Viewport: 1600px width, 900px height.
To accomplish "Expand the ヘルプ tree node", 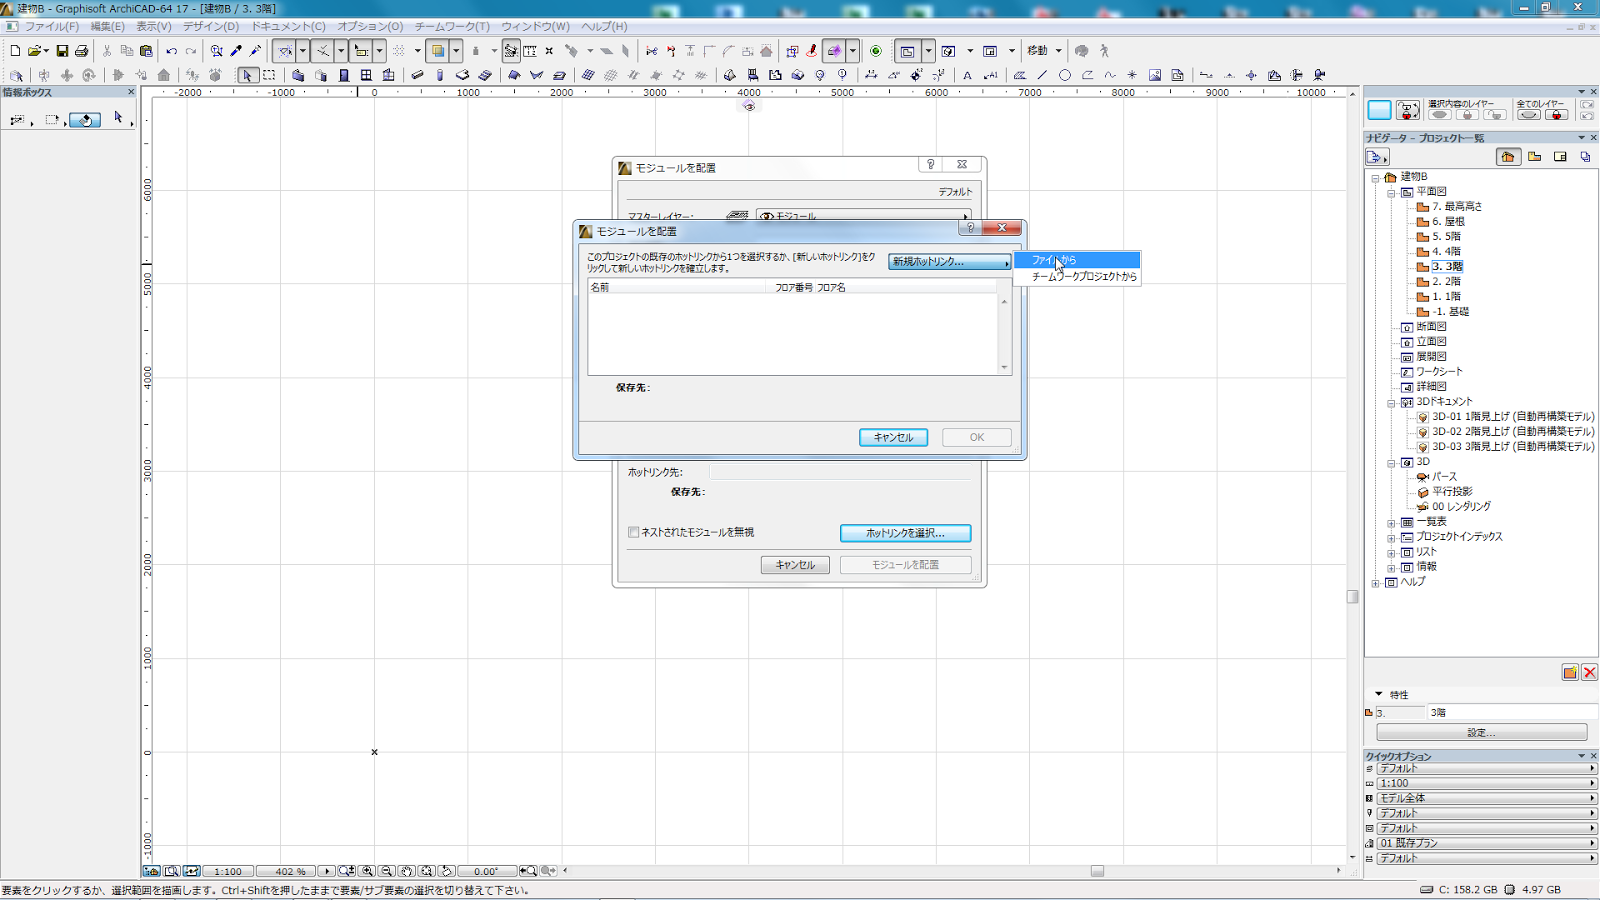I will pyautogui.click(x=1376, y=582).
